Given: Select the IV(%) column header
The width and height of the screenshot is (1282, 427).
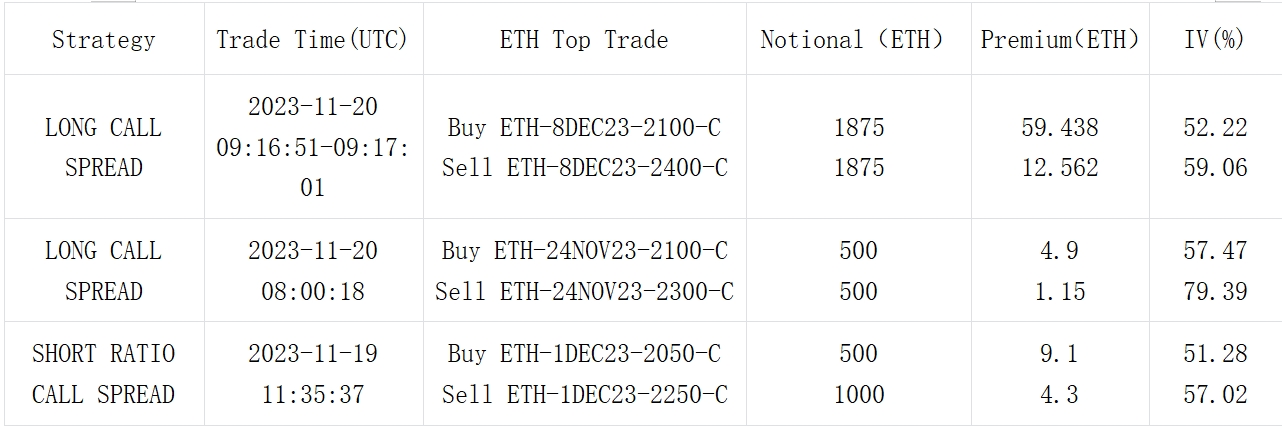Looking at the screenshot, I should coord(1216,40).
